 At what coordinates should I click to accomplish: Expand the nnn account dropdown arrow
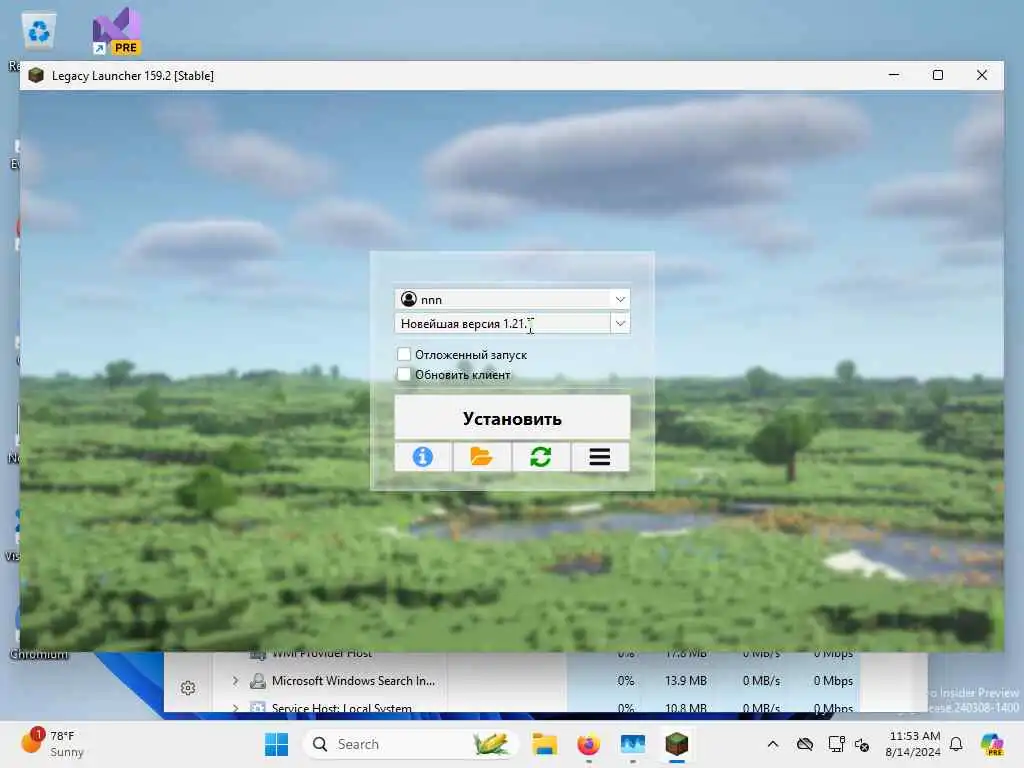[620, 299]
